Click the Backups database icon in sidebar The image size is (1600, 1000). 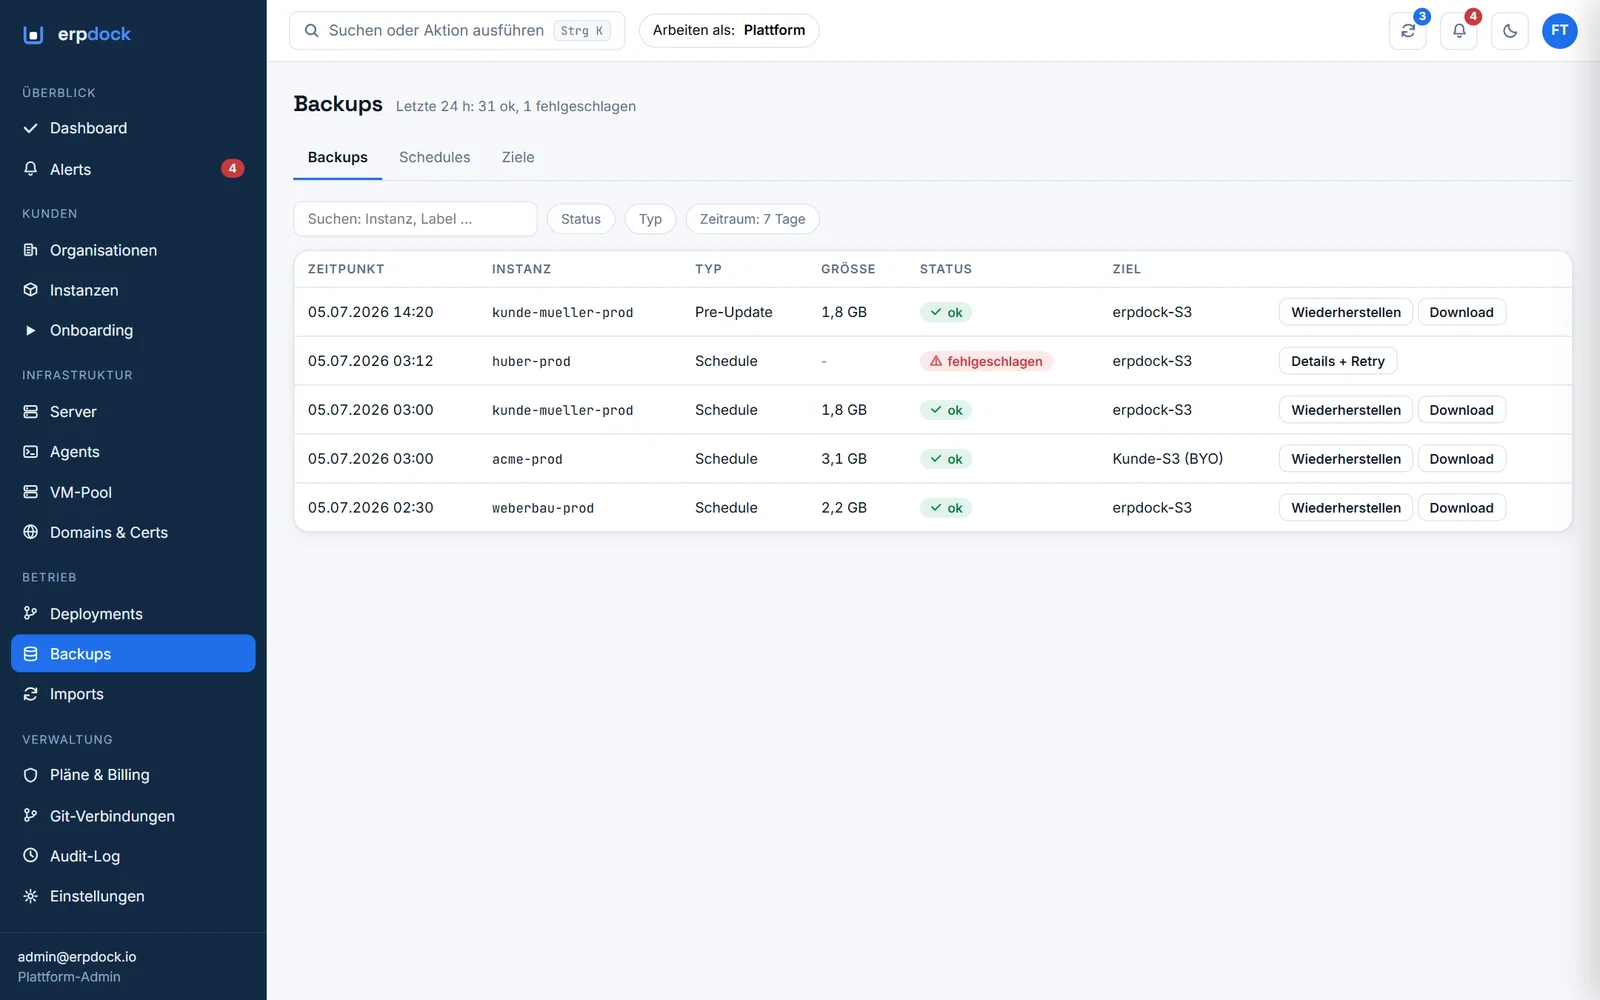point(31,654)
